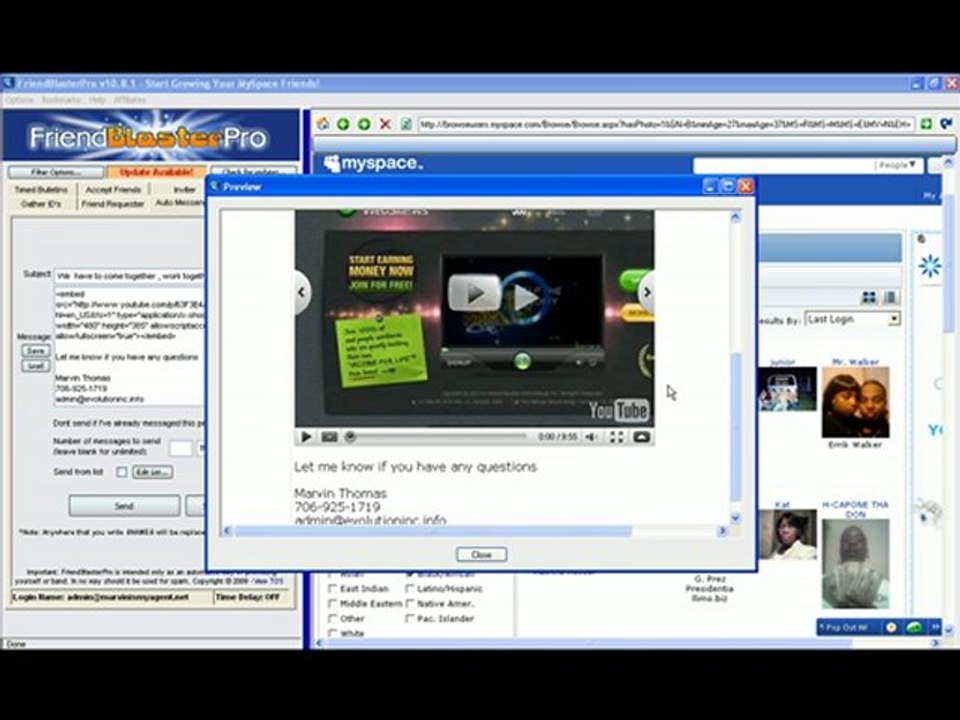The width and height of the screenshot is (960, 720).
Task: Click the double-arrow icon in the IM bar
Action: click(936, 627)
